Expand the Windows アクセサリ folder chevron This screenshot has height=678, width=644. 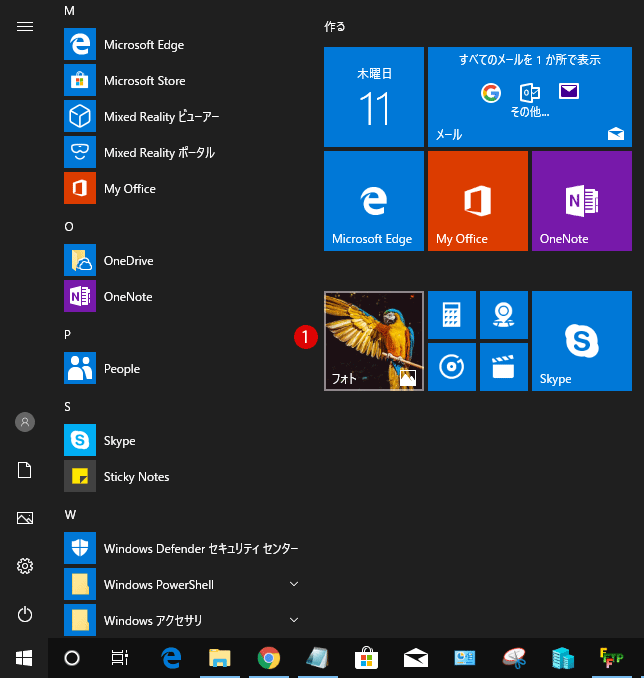294,620
